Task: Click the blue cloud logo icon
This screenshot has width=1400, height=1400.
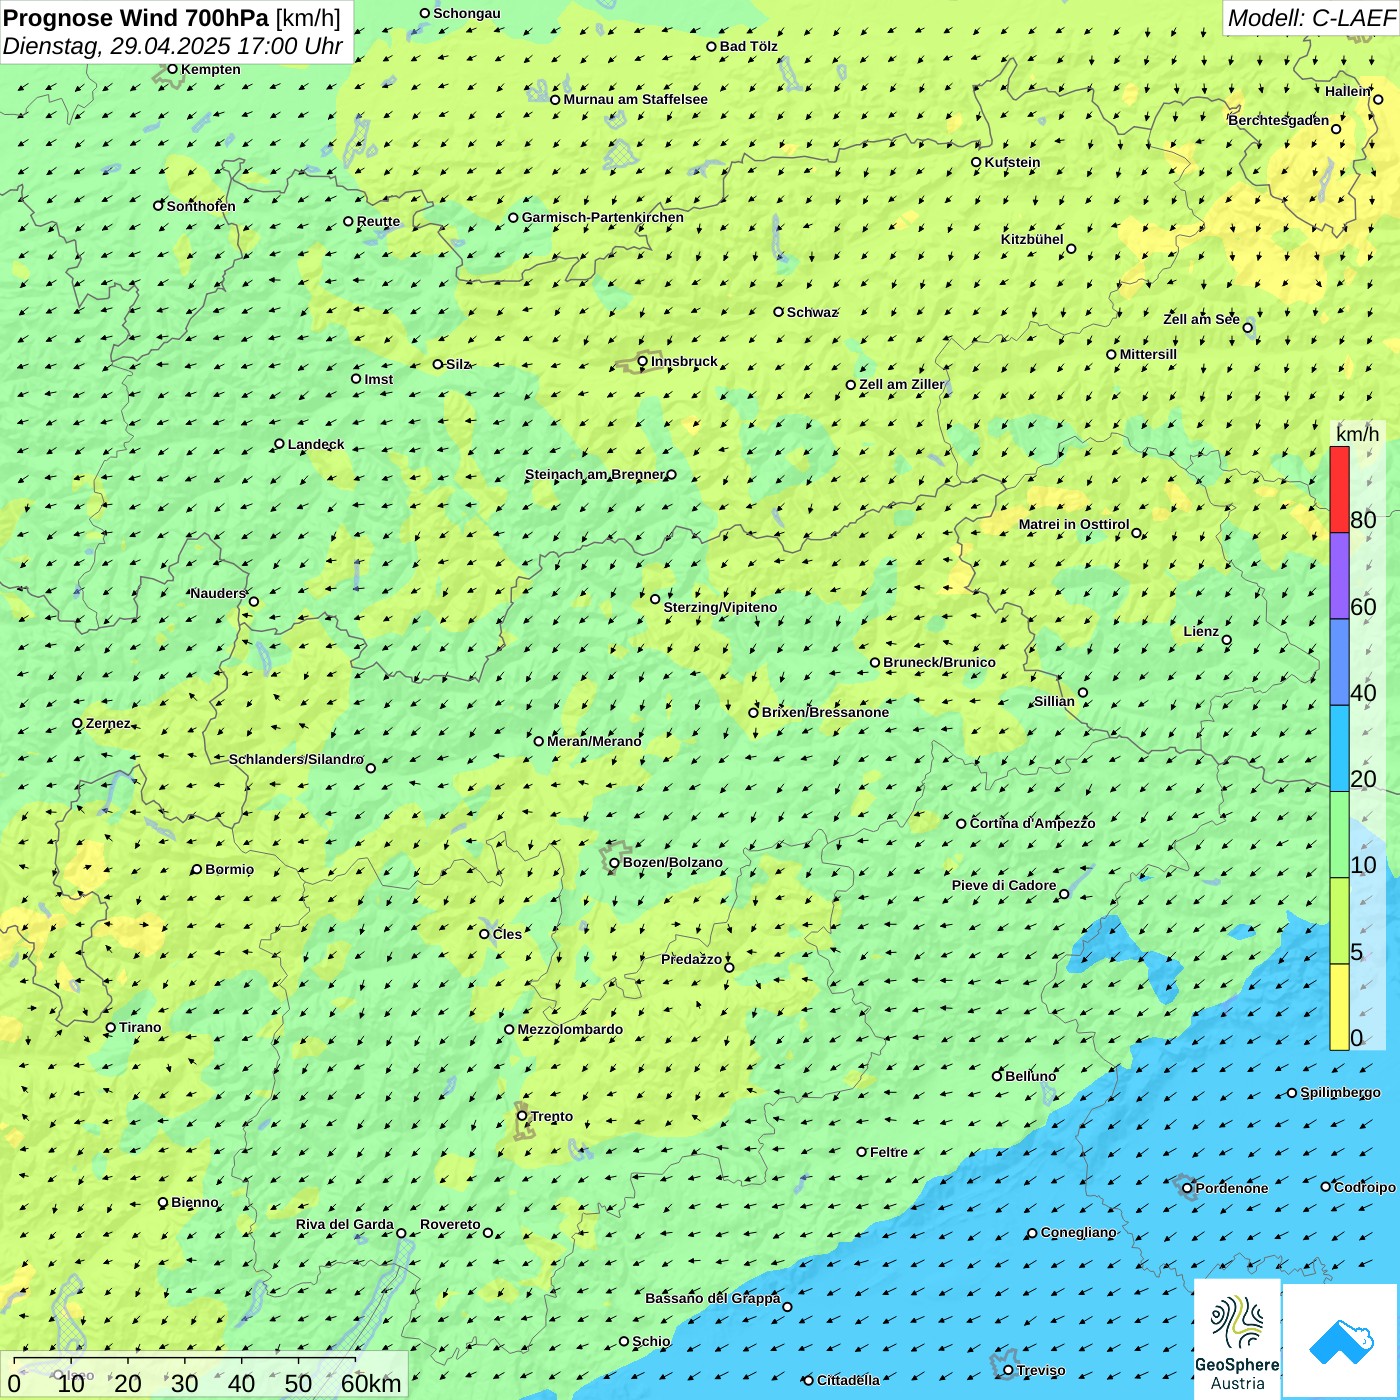Action: (x=1341, y=1340)
